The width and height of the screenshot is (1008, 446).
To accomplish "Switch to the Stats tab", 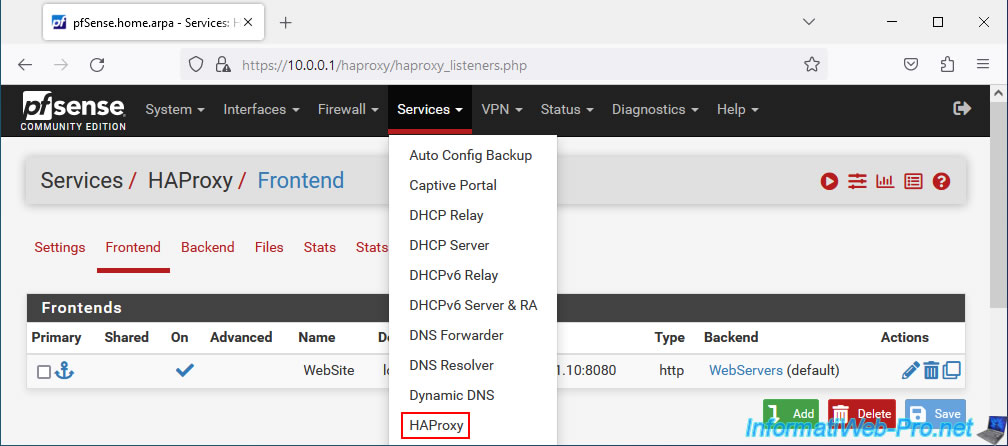I will (x=320, y=247).
